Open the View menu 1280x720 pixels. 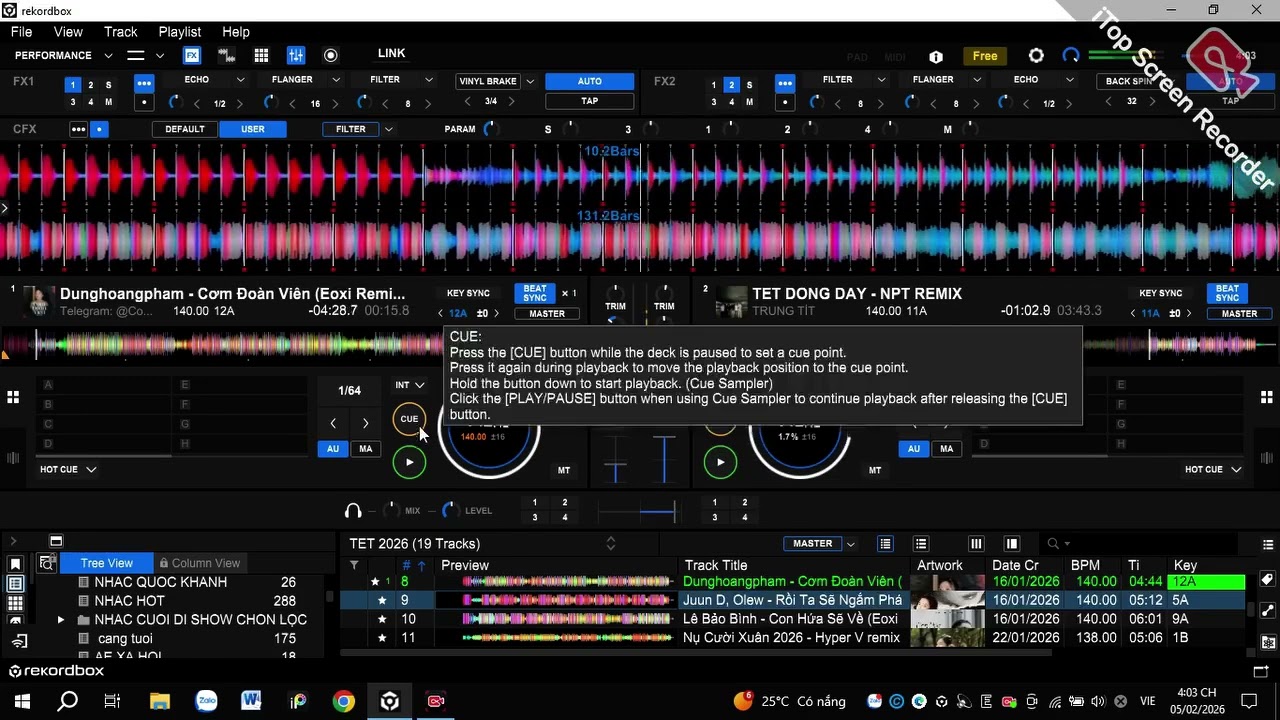68,32
